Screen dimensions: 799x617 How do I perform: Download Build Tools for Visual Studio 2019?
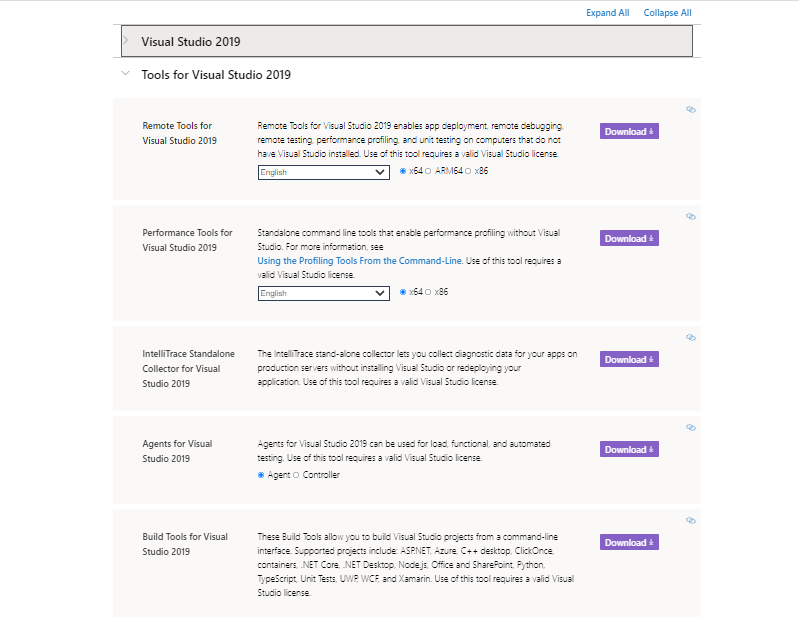pos(629,542)
